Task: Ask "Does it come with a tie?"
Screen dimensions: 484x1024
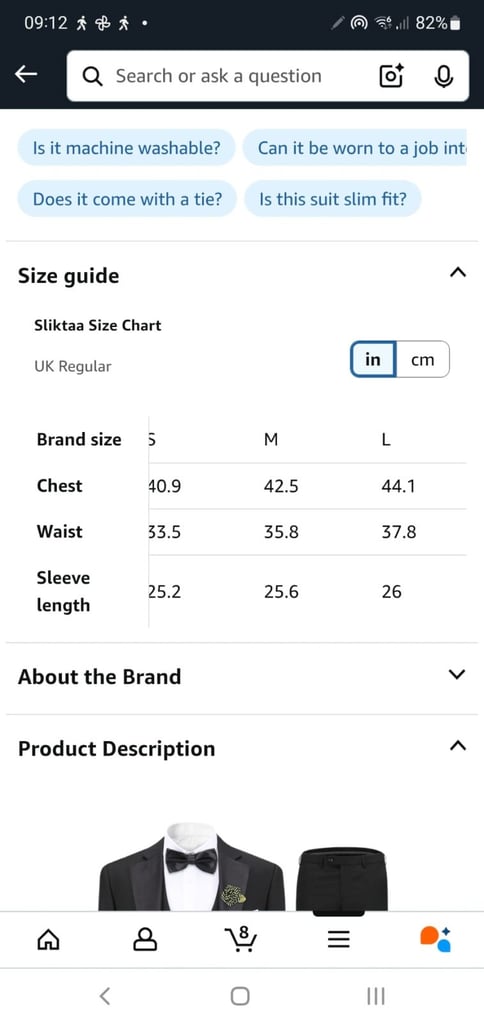Action: click(x=127, y=199)
